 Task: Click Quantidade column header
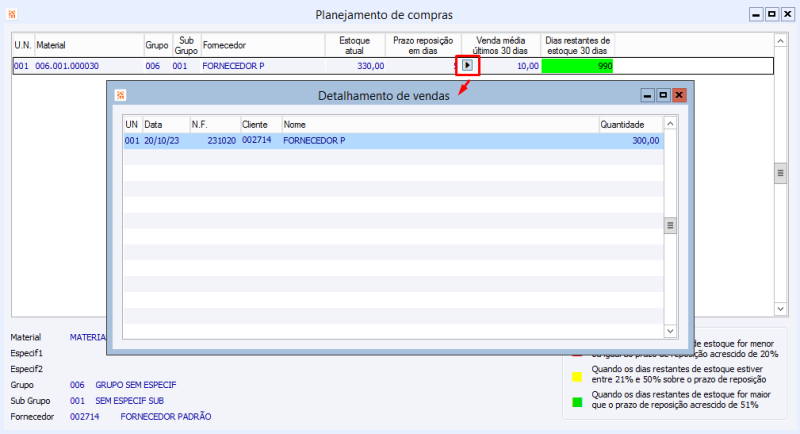tap(631, 124)
